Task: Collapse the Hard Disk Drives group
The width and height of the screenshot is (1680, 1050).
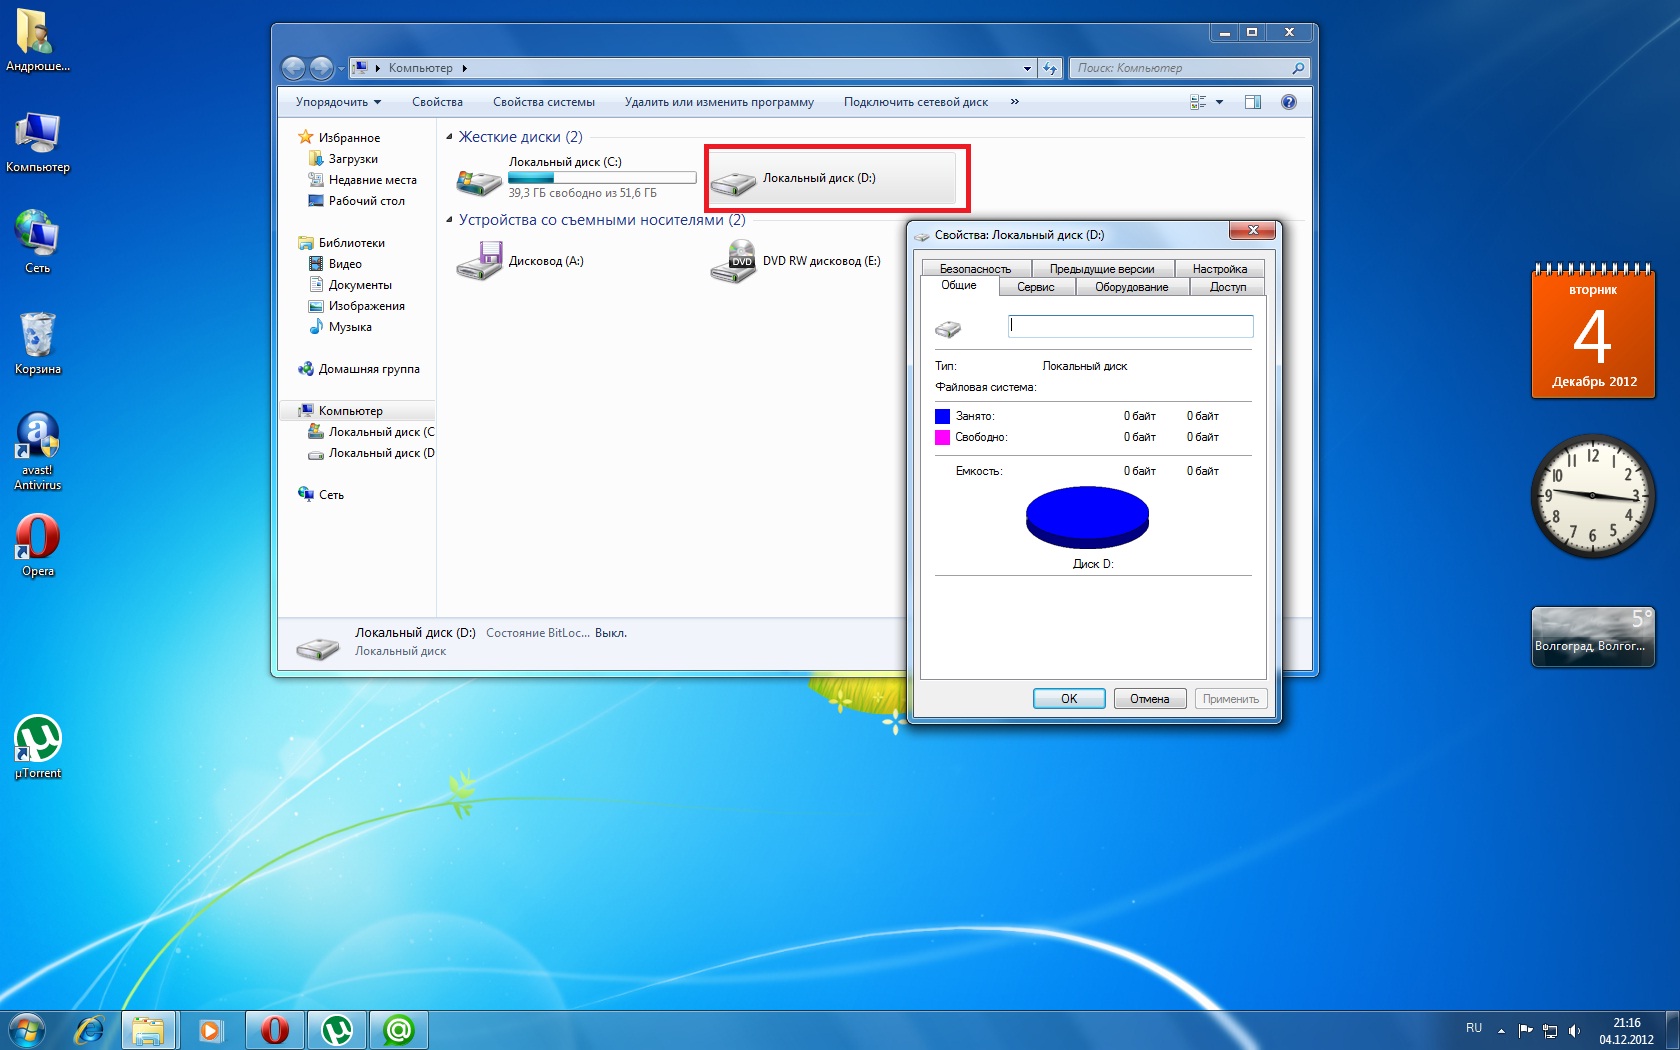Action: click(449, 137)
